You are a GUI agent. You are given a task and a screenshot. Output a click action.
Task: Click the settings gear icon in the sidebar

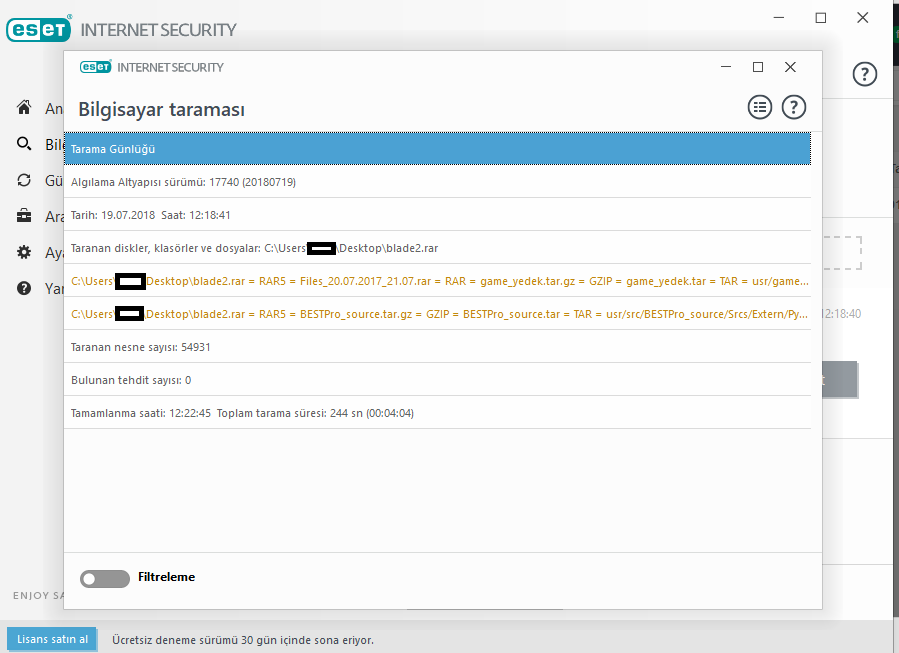[x=24, y=252]
